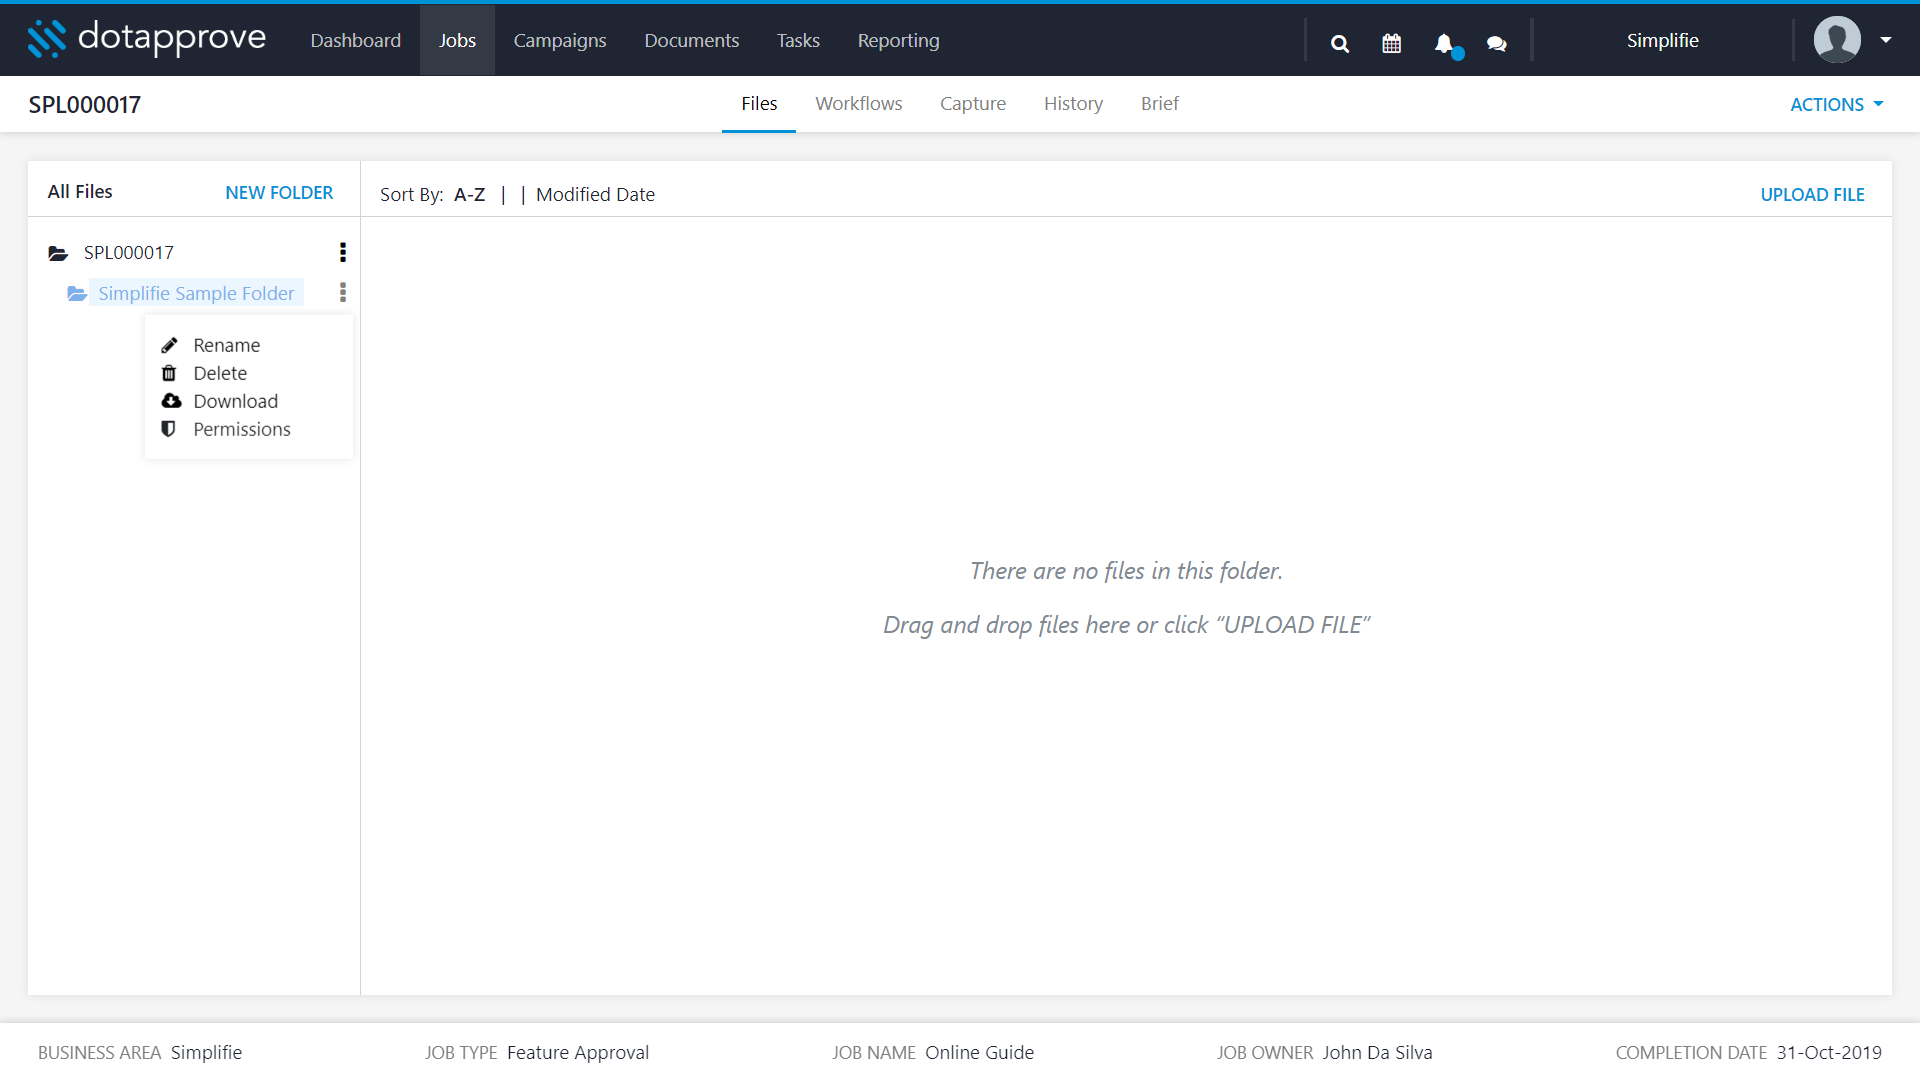This screenshot has height=1080, width=1920.
Task: Click the footer Simplifie business area value
Action: point(206,1053)
